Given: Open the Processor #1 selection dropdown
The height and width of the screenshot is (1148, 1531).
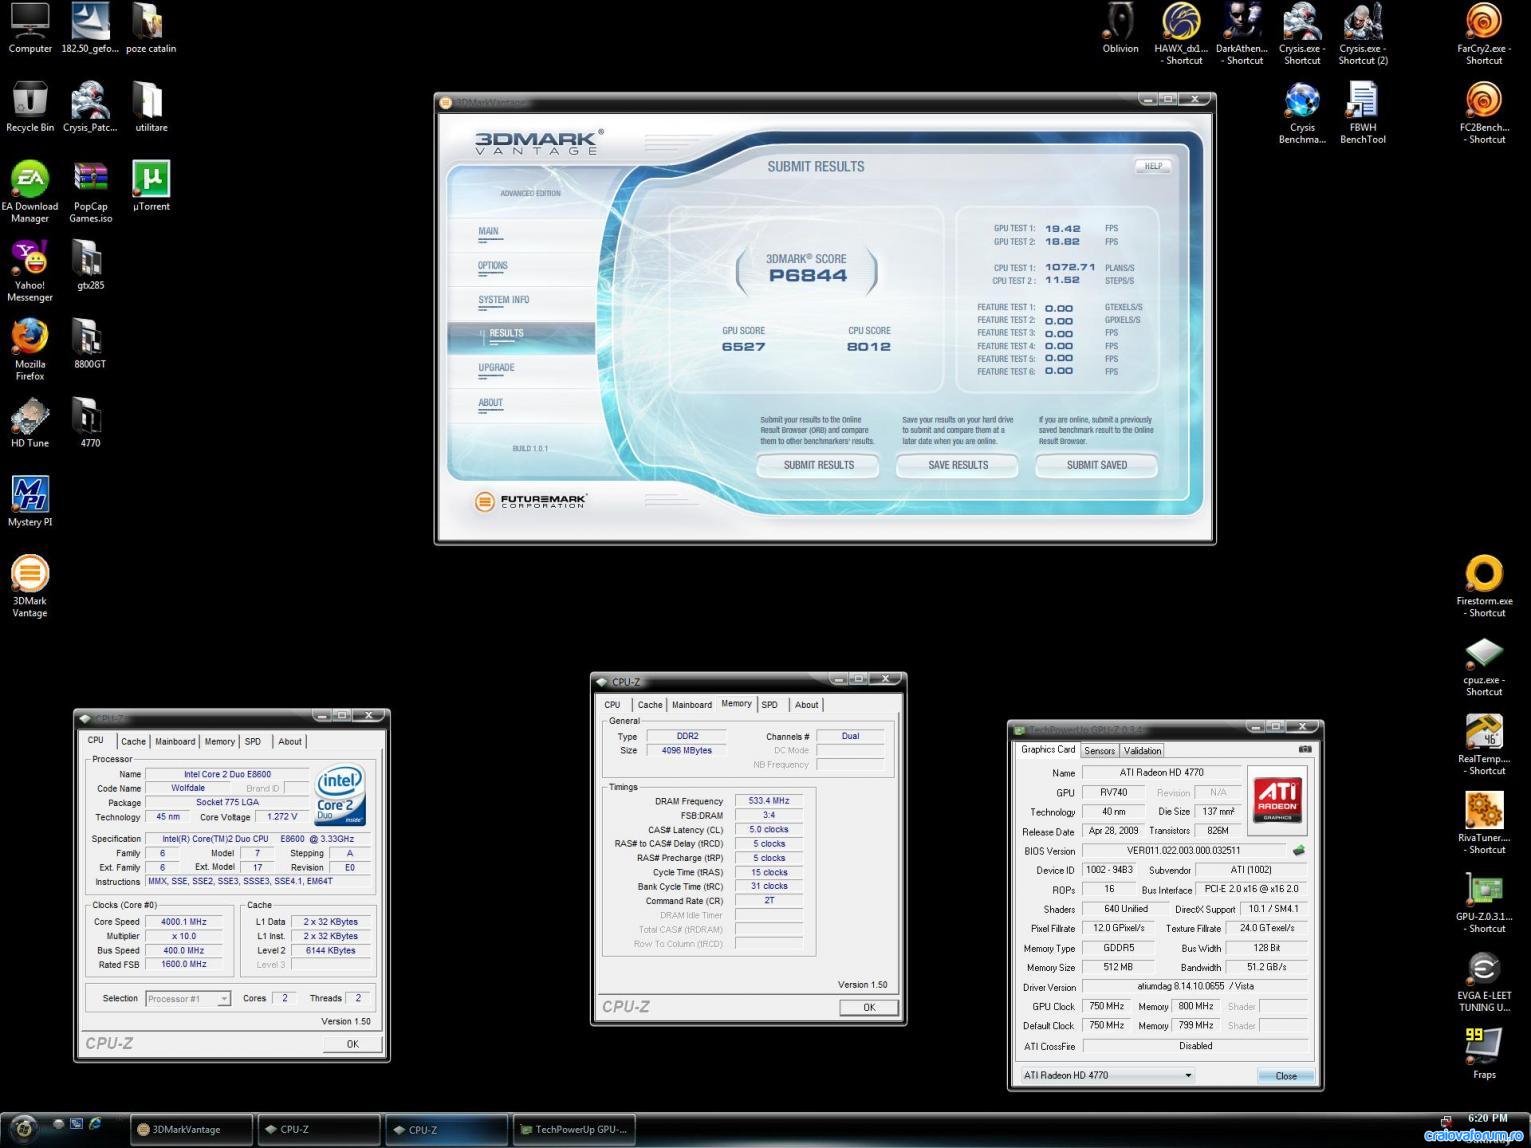Looking at the screenshot, I should pos(188,998).
